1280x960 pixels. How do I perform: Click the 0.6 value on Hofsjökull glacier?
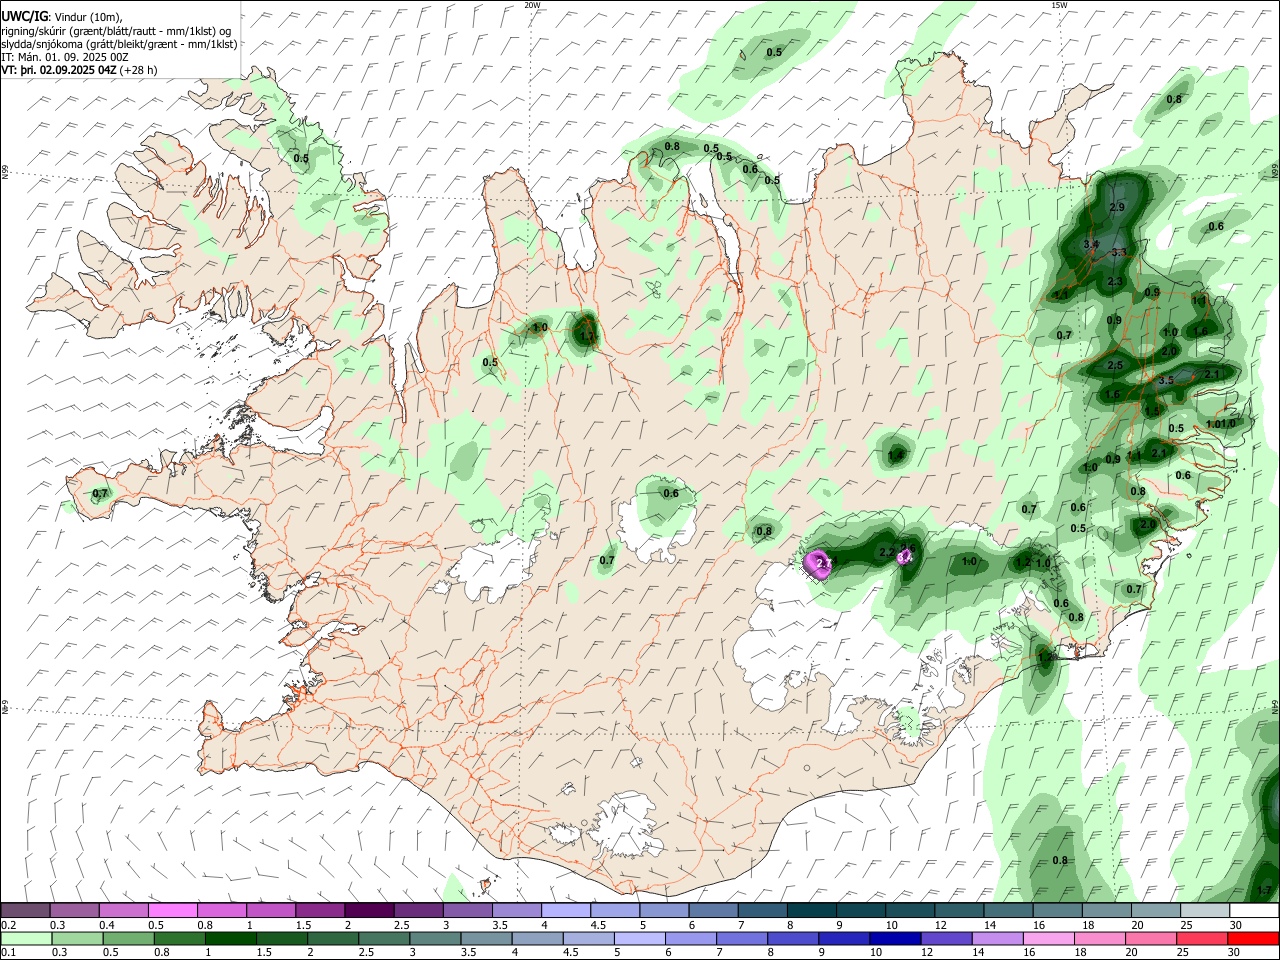pos(671,493)
